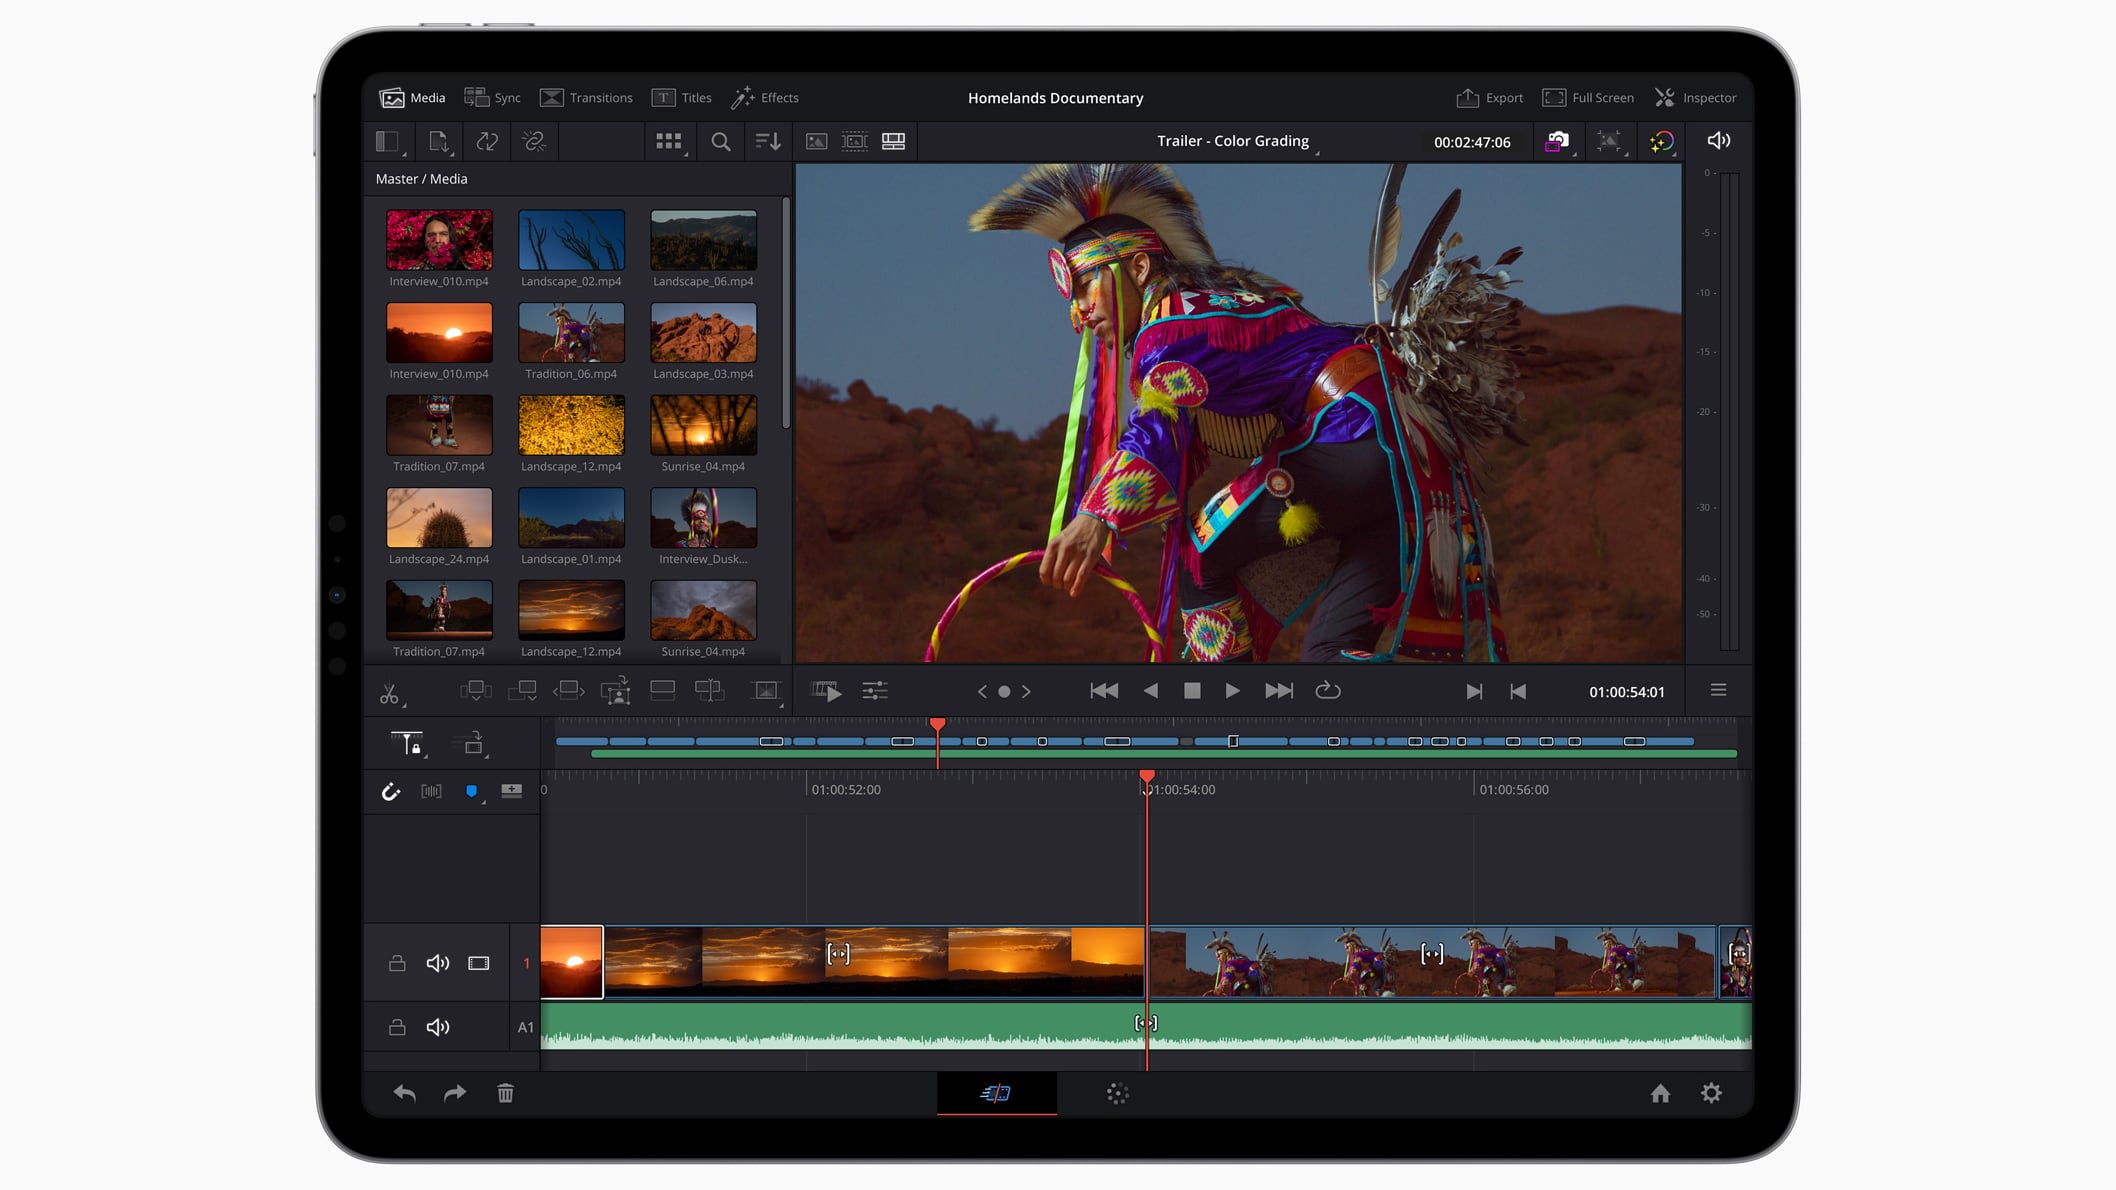2116x1190 pixels.
Task: Hide the video track 1 clips
Action: 479,963
